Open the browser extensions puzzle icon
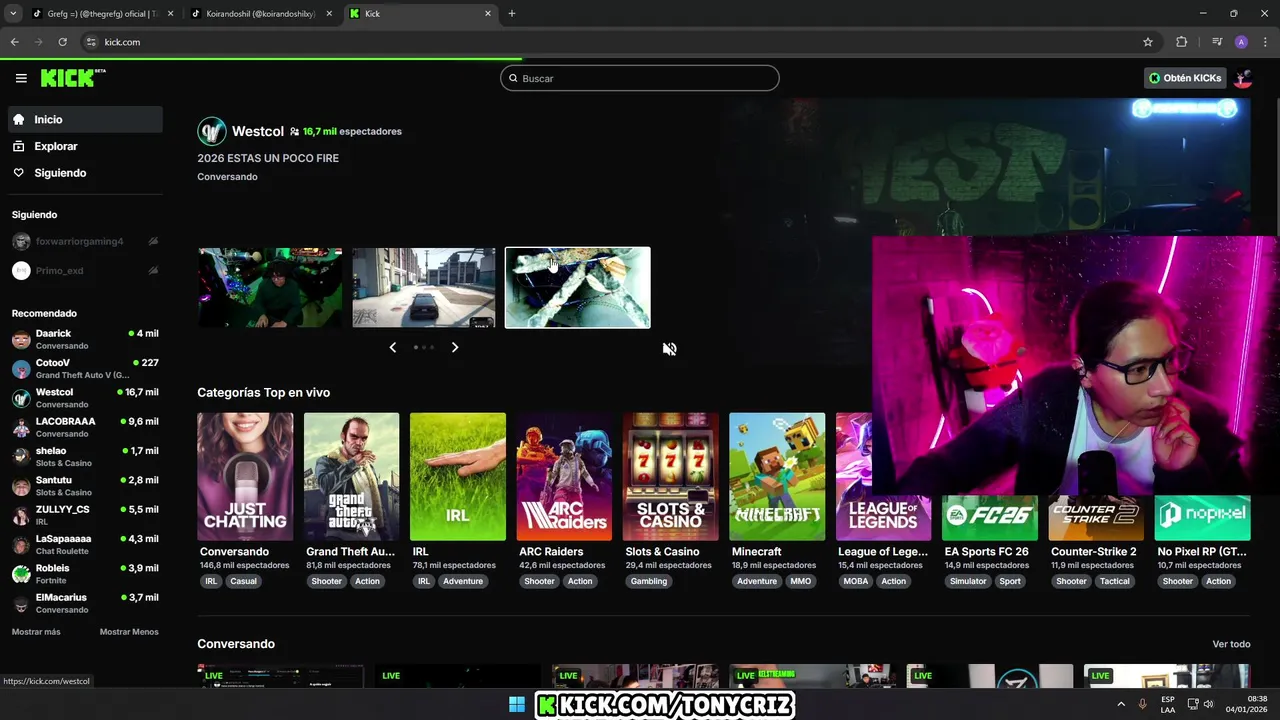This screenshot has height=720, width=1280. [1182, 42]
